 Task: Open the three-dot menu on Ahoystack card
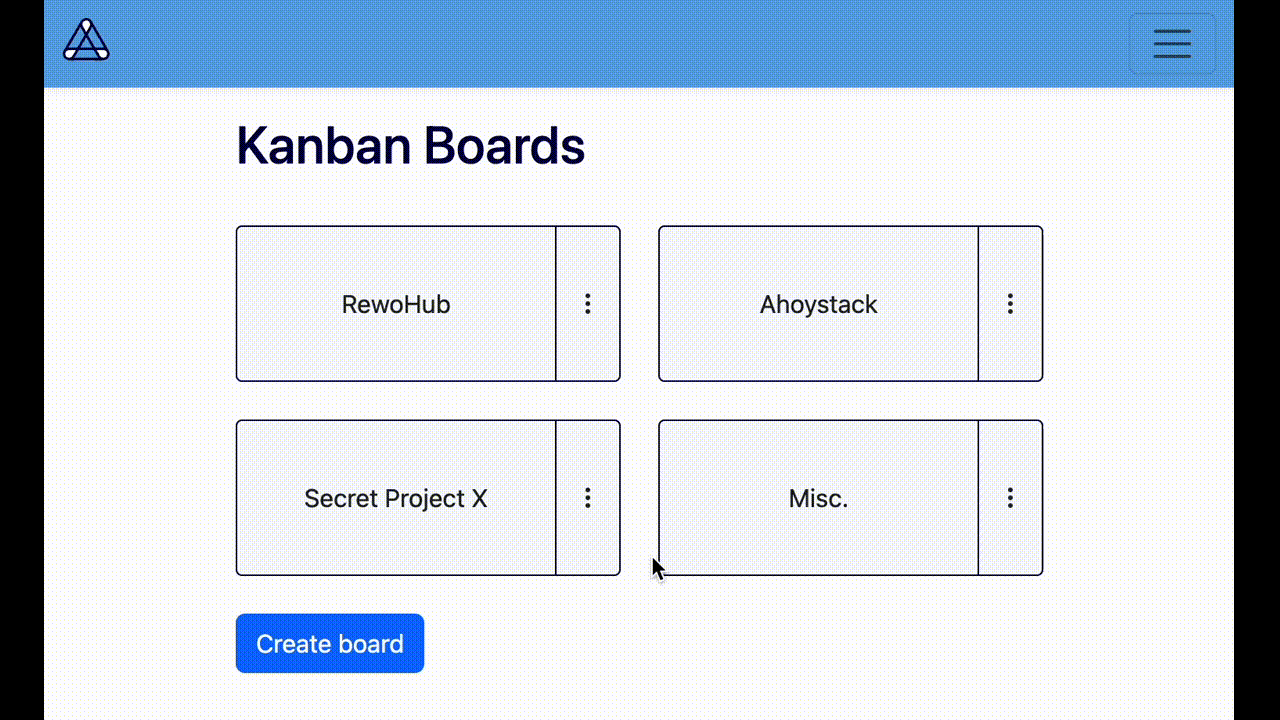pos(1010,304)
